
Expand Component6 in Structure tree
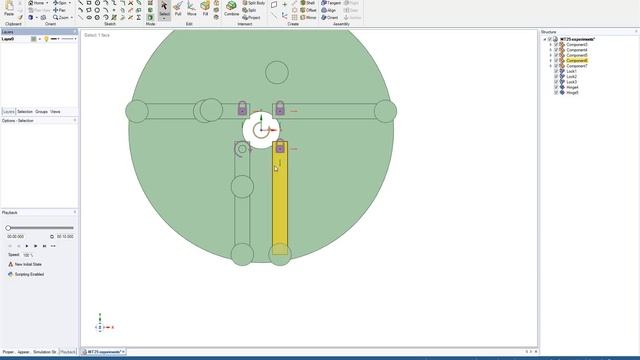click(x=550, y=60)
